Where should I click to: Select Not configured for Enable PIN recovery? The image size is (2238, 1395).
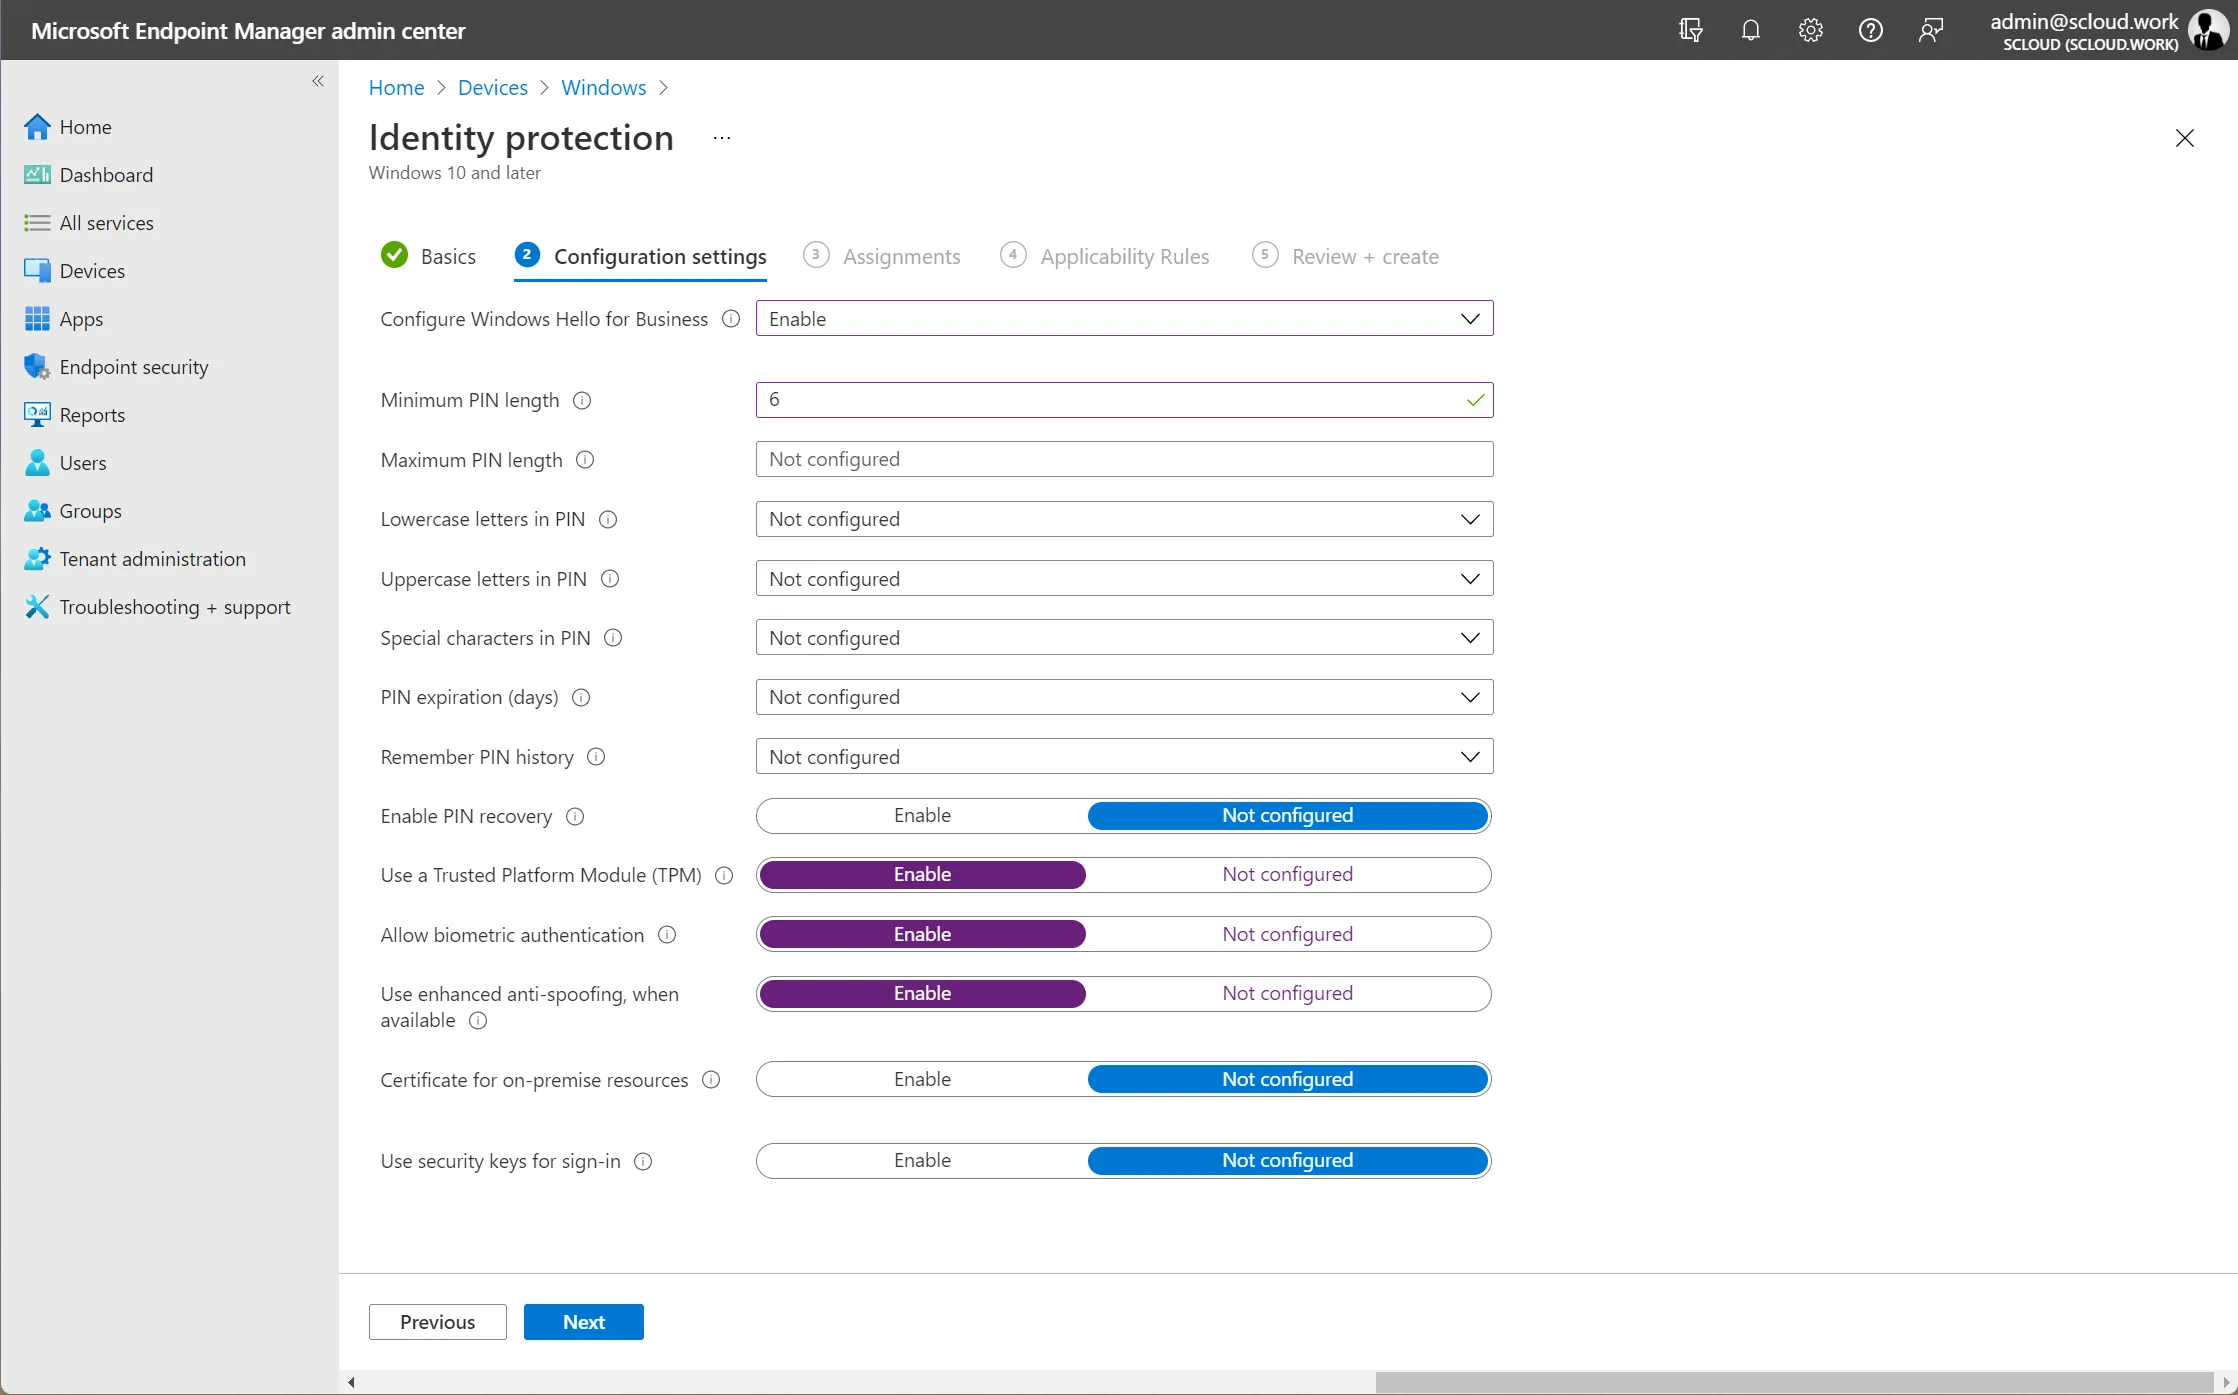click(1288, 816)
